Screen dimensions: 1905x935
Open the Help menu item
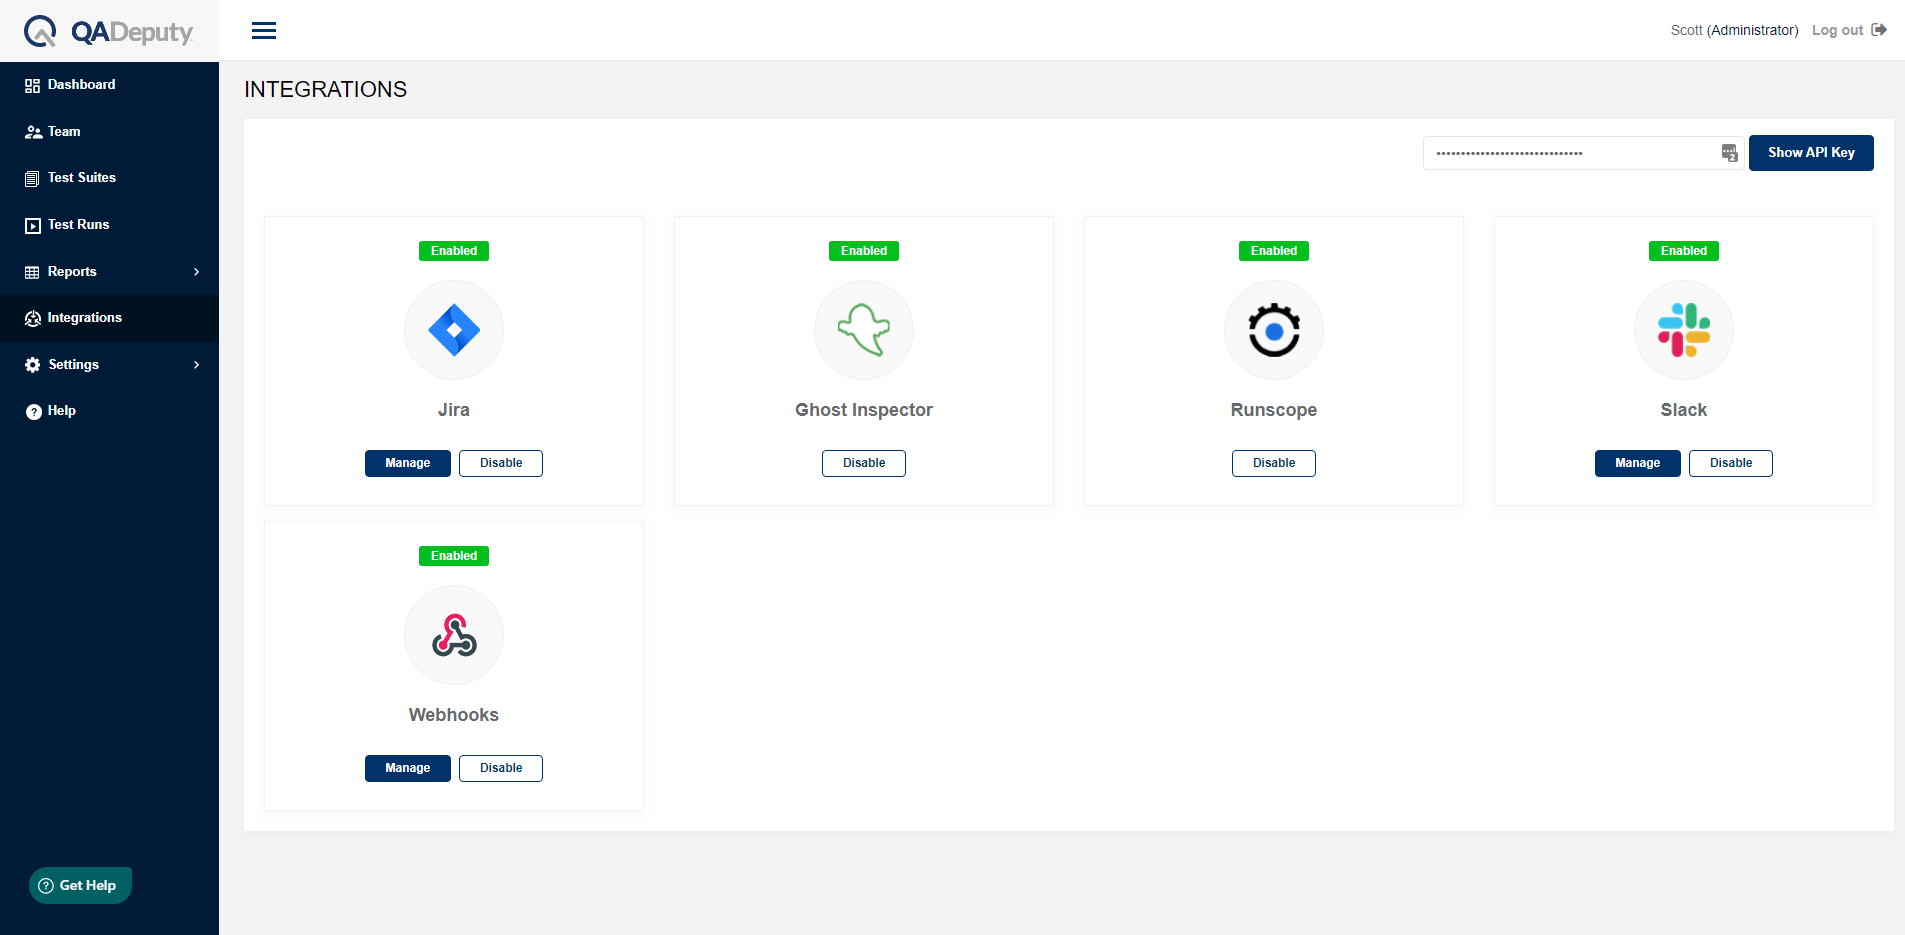pyautogui.click(x=109, y=411)
